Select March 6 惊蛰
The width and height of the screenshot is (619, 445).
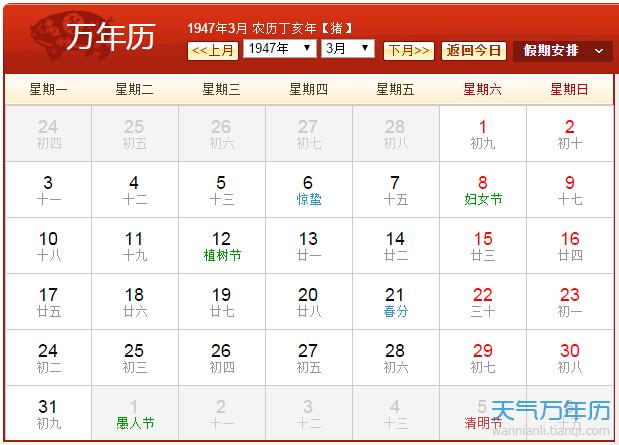pyautogui.click(x=309, y=190)
